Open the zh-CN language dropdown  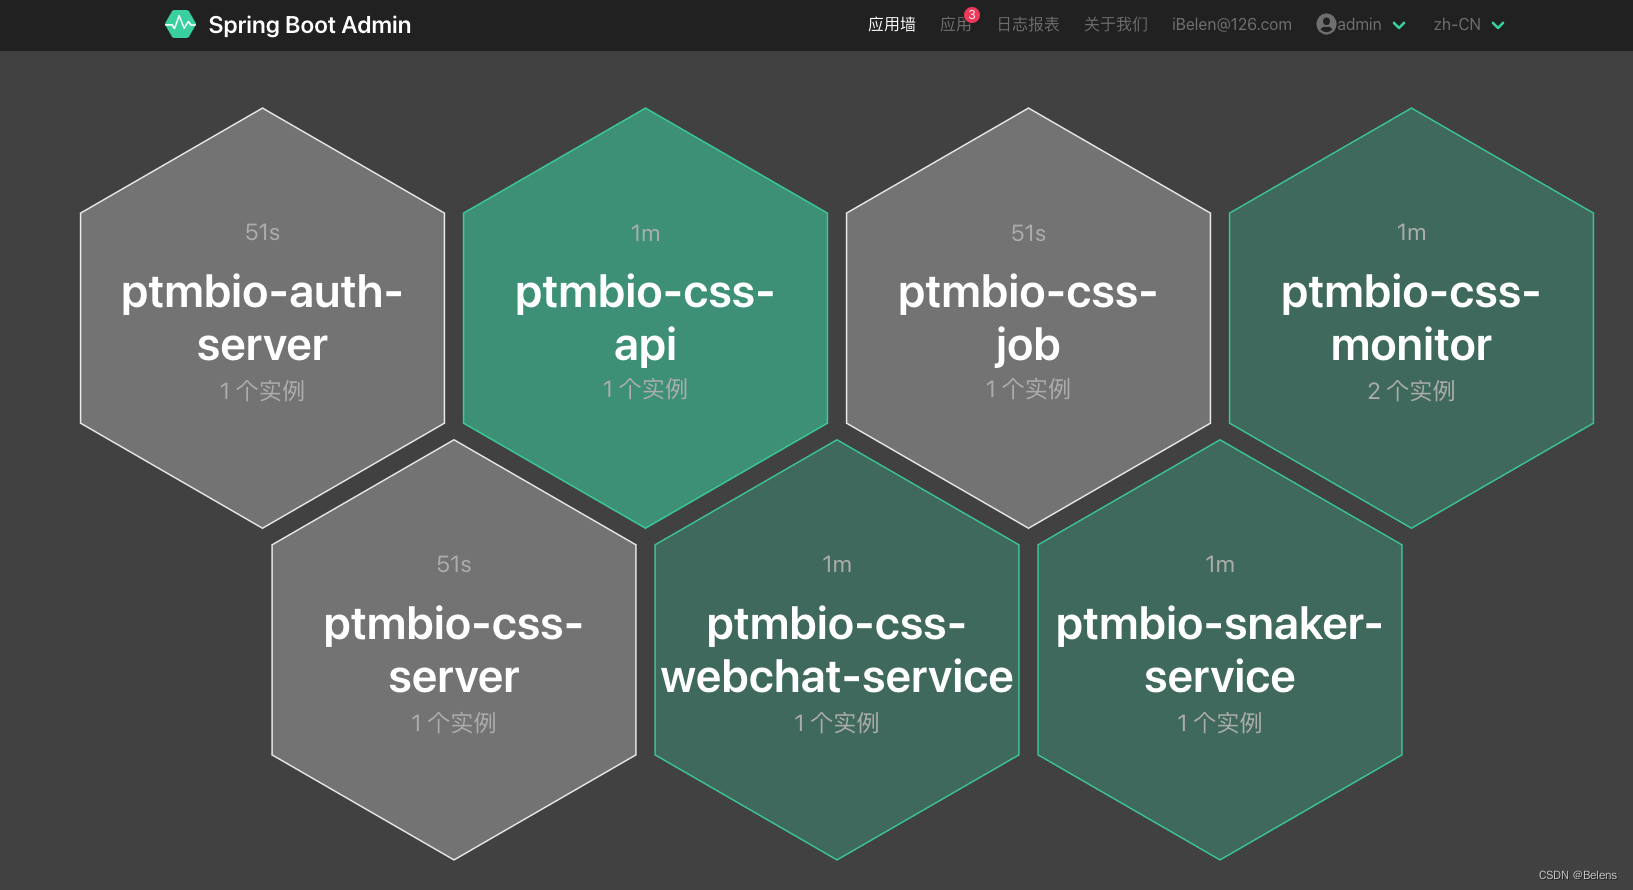(x=1468, y=24)
